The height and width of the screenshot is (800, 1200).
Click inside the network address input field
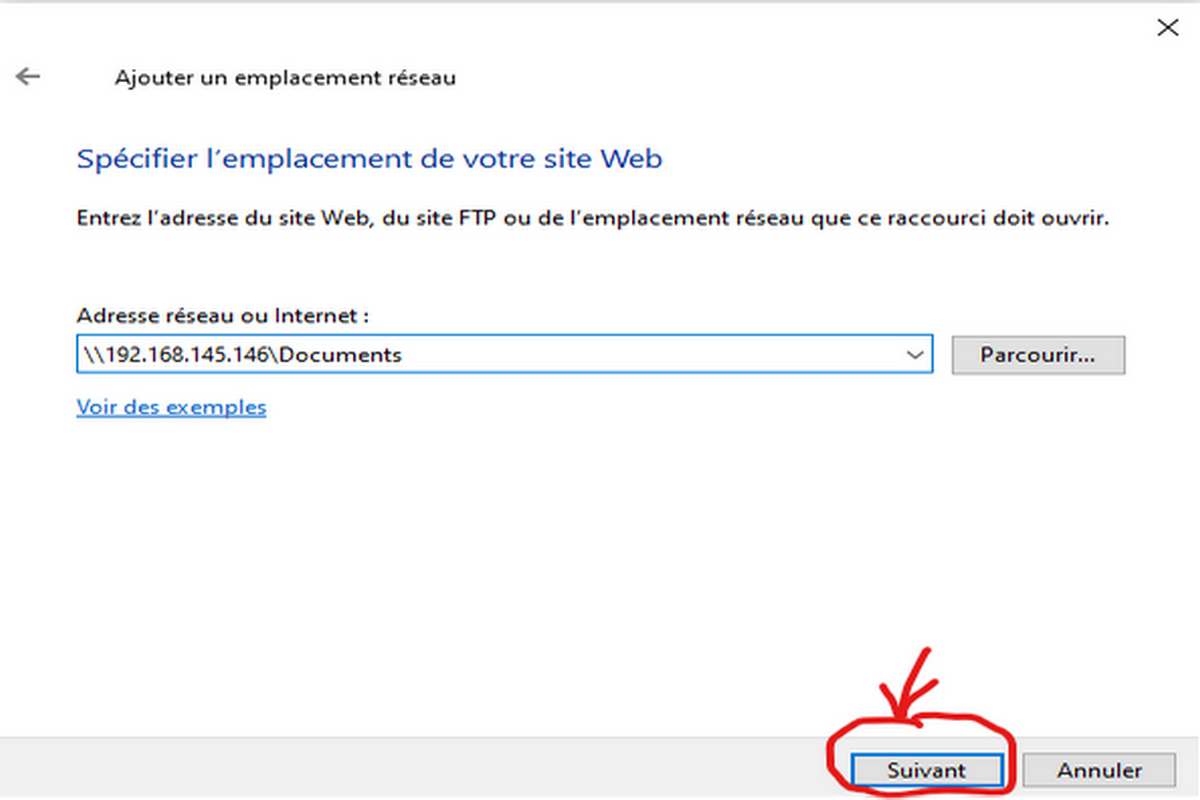(x=600, y=355)
